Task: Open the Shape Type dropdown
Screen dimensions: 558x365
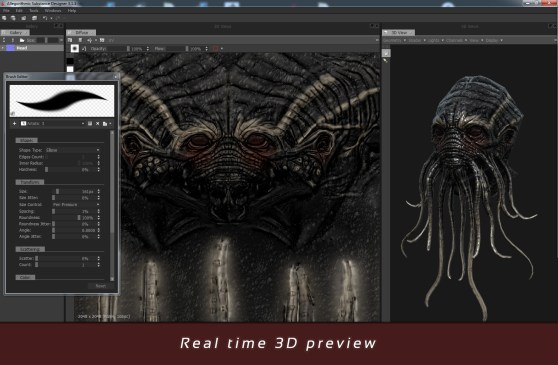Action: point(73,150)
